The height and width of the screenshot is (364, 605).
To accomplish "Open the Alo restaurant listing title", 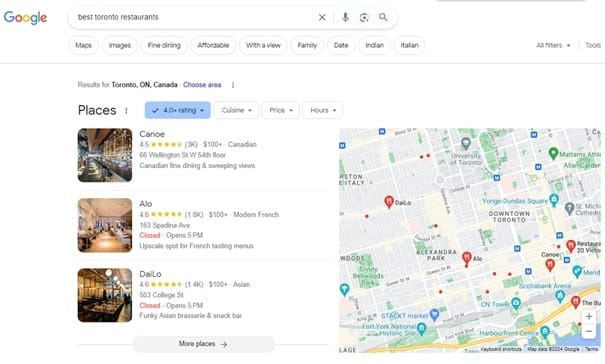I will 145,204.
